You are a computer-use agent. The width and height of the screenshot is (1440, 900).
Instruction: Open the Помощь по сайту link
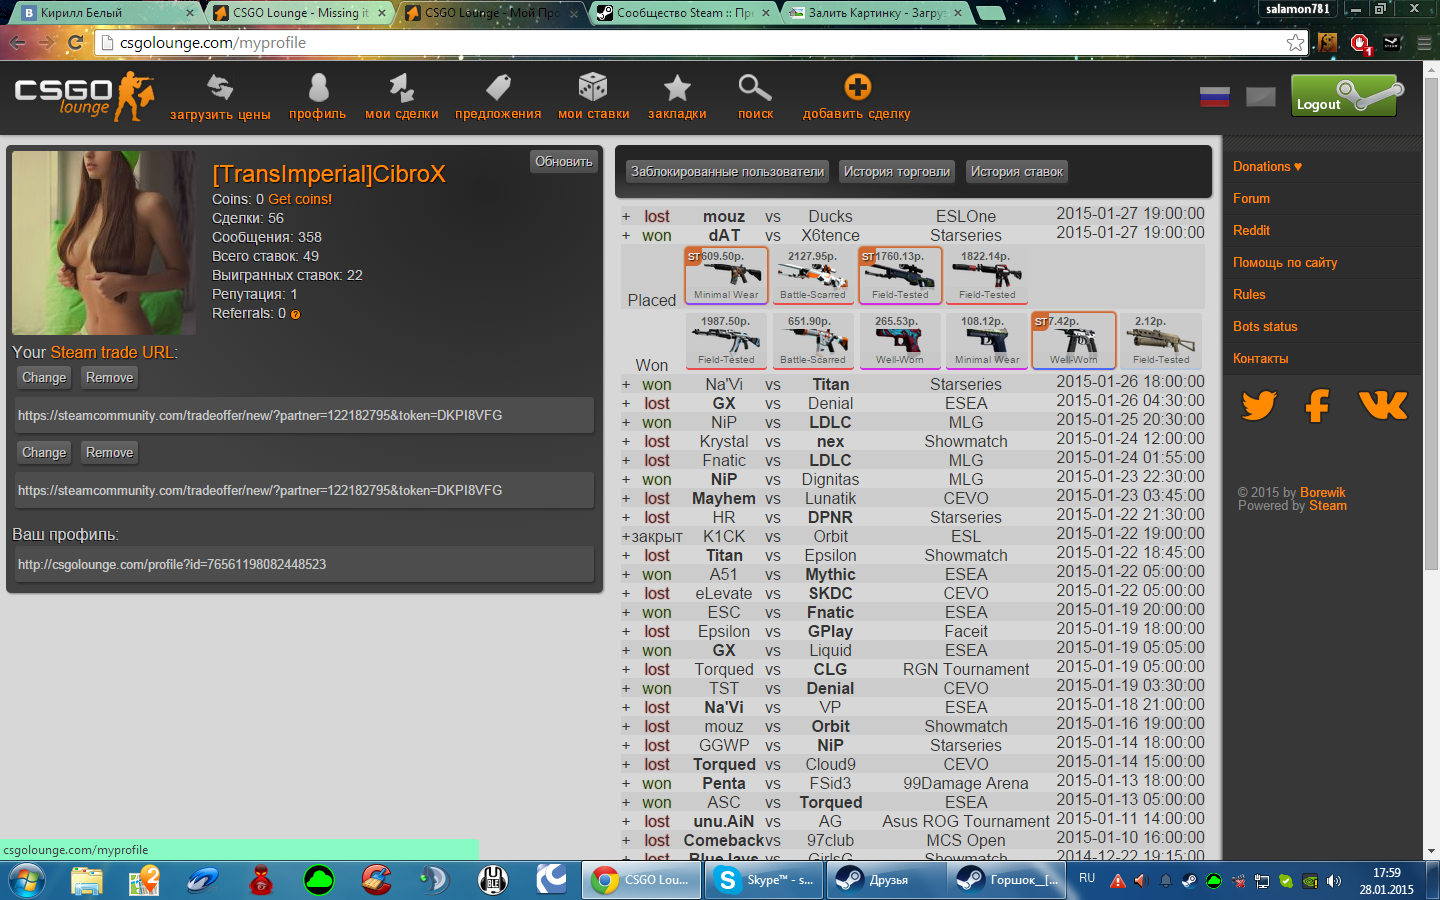click(x=1285, y=263)
